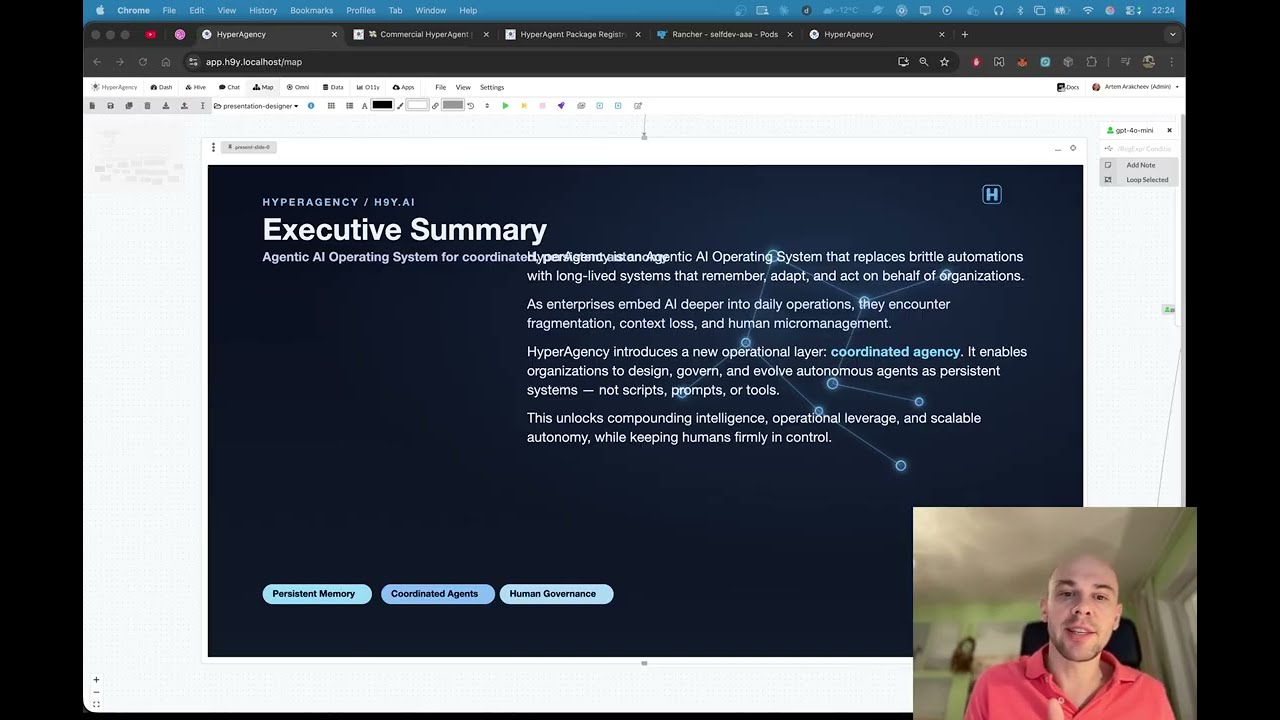1280x720 pixels.
Task: Create a new file in the map toolbar
Action: (x=92, y=105)
